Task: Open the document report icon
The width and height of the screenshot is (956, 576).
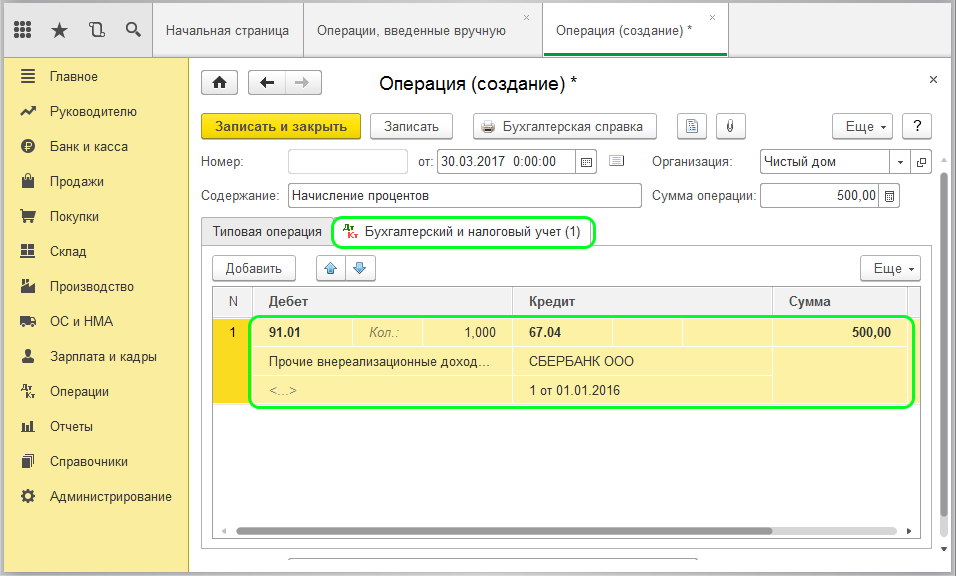Action: pyautogui.click(x=692, y=126)
